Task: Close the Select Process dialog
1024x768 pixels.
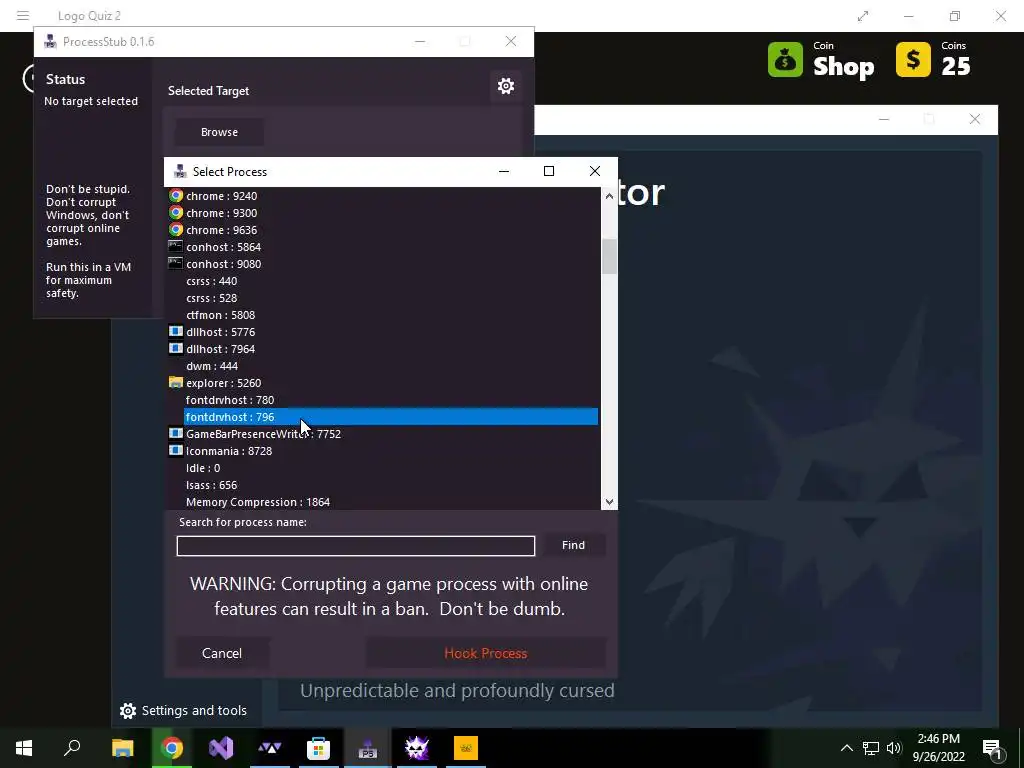Action: (x=594, y=171)
